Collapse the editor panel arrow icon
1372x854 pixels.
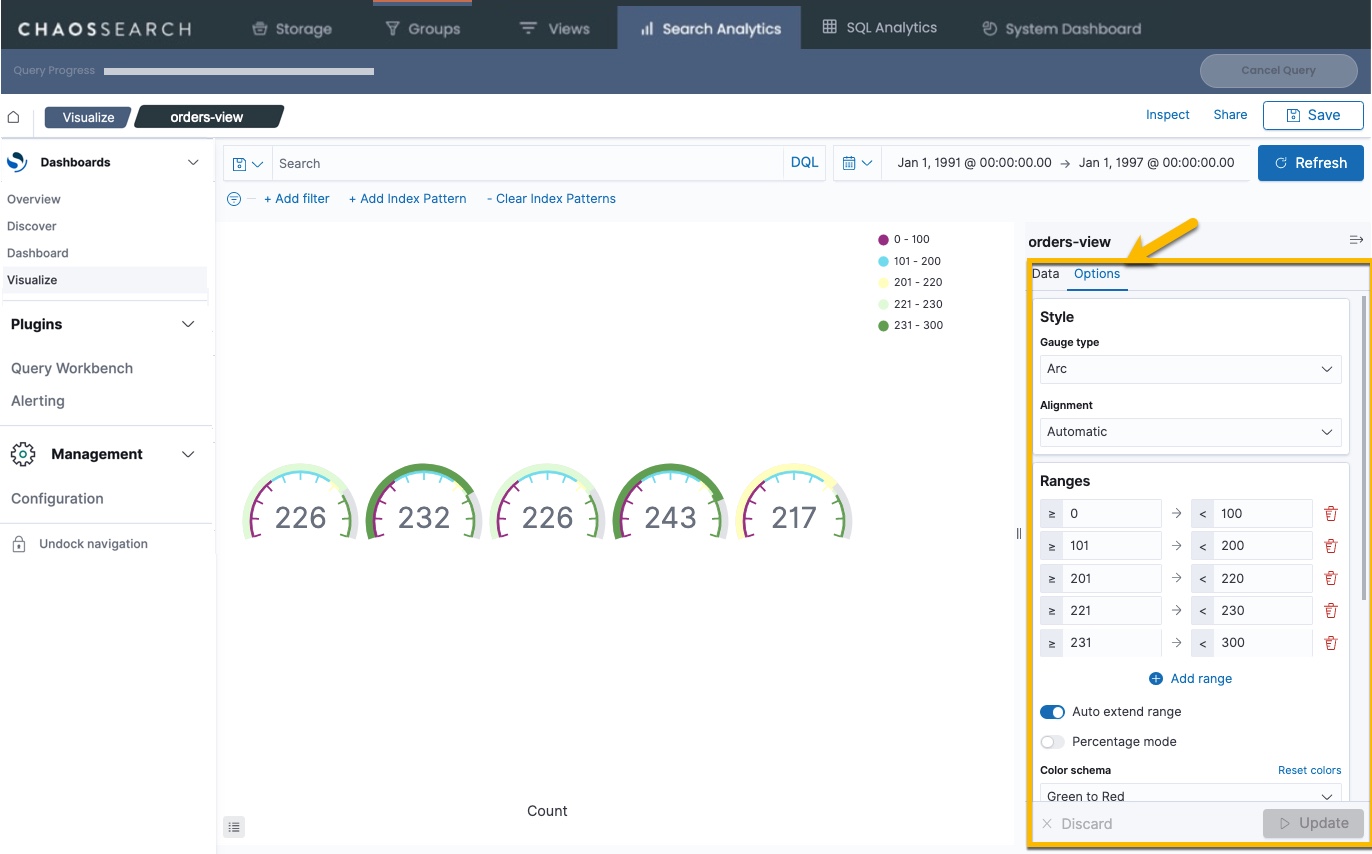pos(1356,240)
